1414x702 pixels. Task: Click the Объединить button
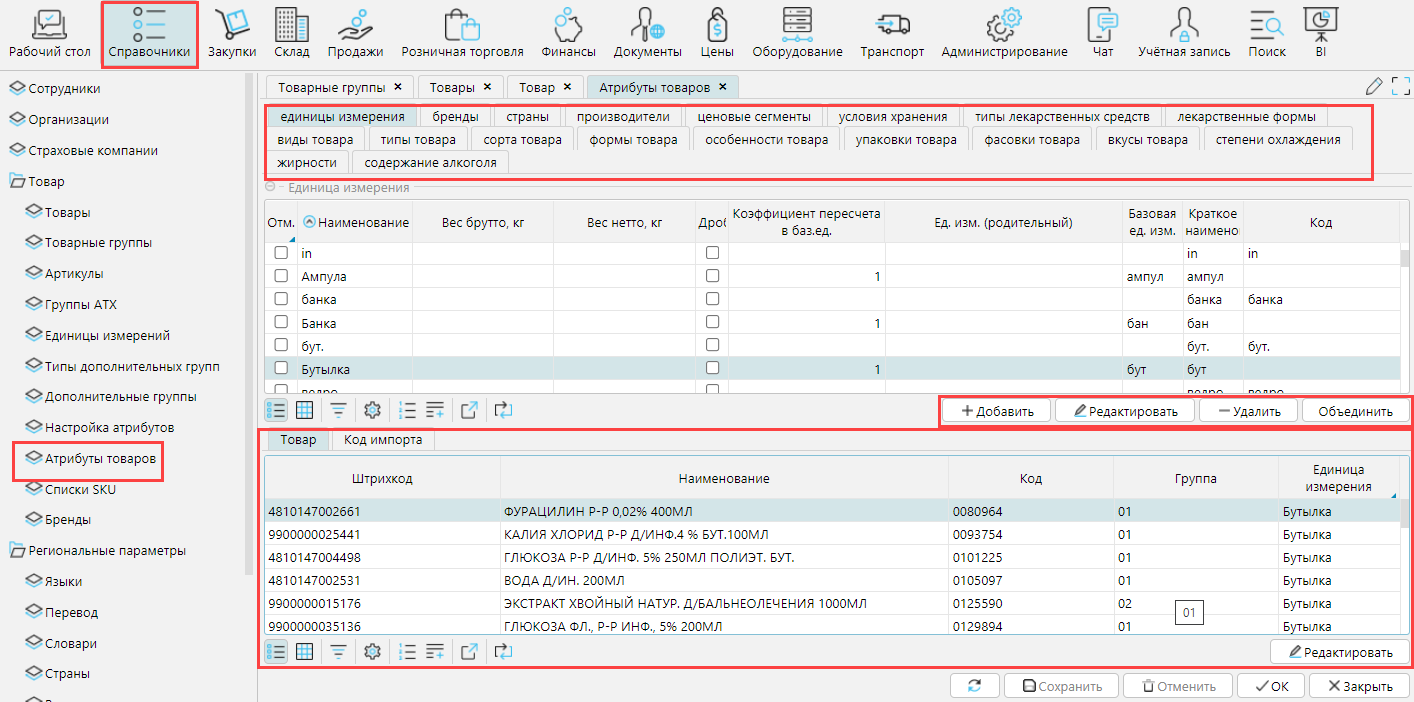click(1354, 411)
